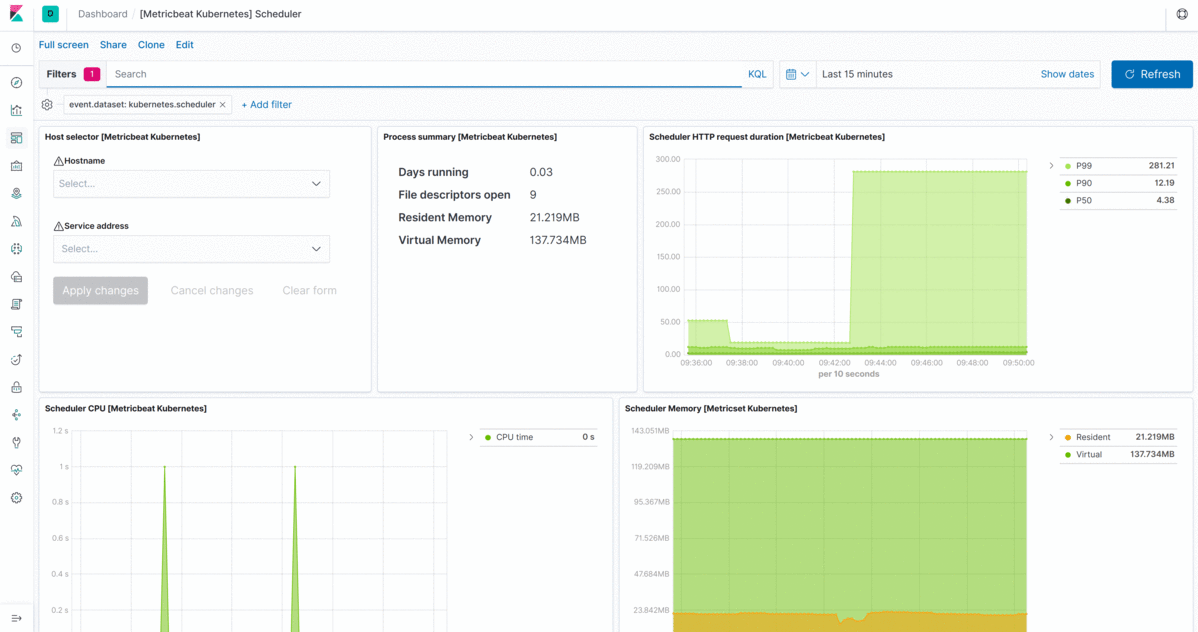The image size is (1198, 632).
Task: Switch query language via KQL
Action: pyautogui.click(x=756, y=74)
